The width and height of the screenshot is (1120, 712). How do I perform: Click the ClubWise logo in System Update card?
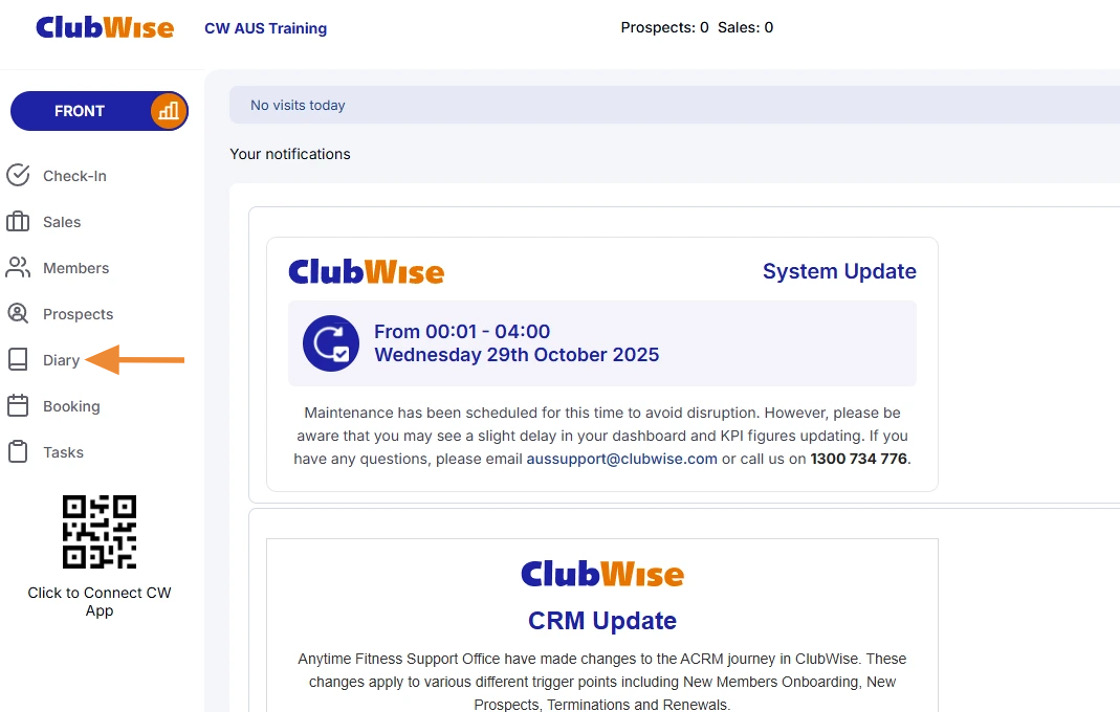[366, 271]
